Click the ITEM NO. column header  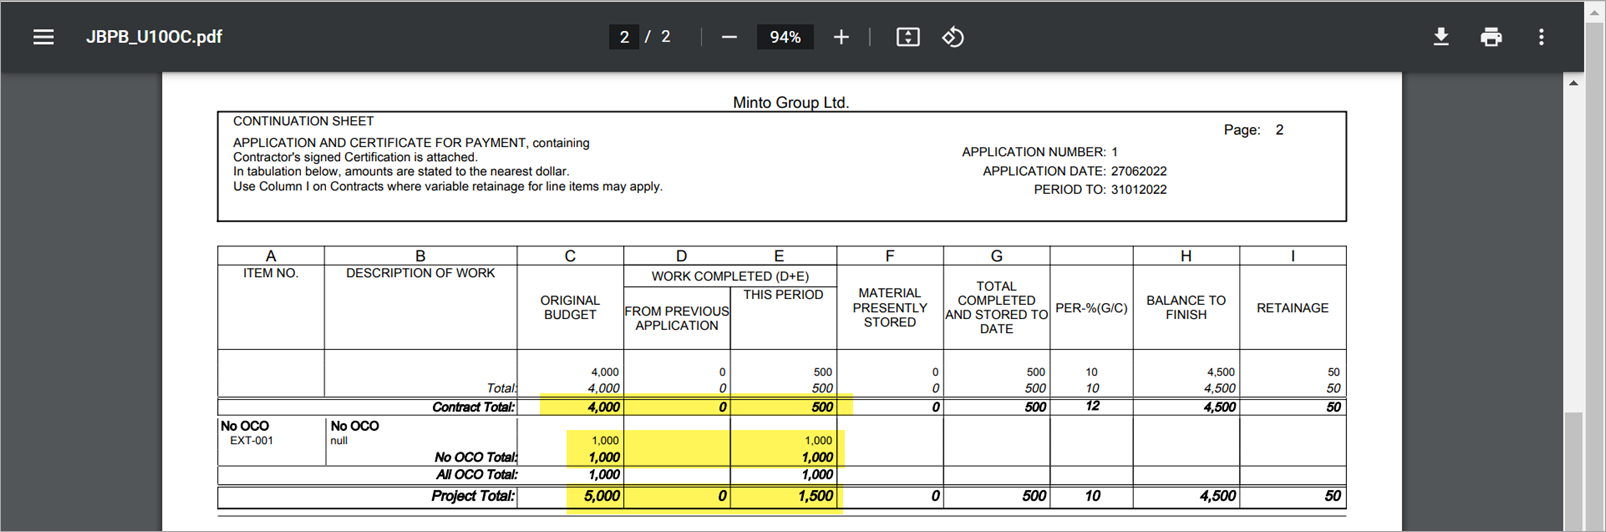pyautogui.click(x=271, y=273)
